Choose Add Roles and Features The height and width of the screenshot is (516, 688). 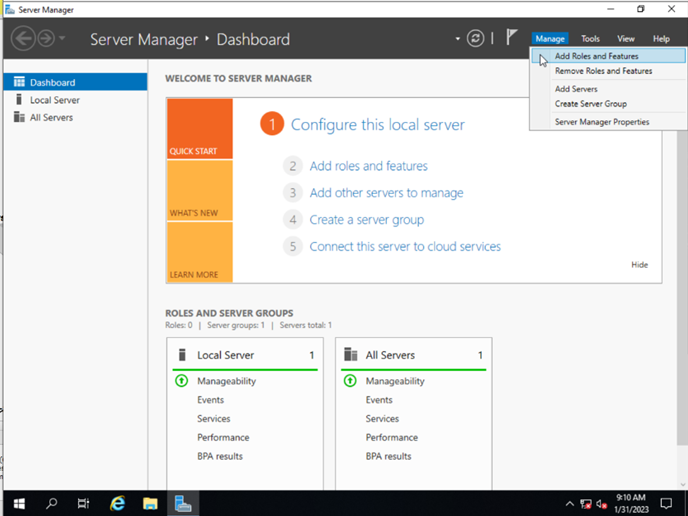click(608, 56)
